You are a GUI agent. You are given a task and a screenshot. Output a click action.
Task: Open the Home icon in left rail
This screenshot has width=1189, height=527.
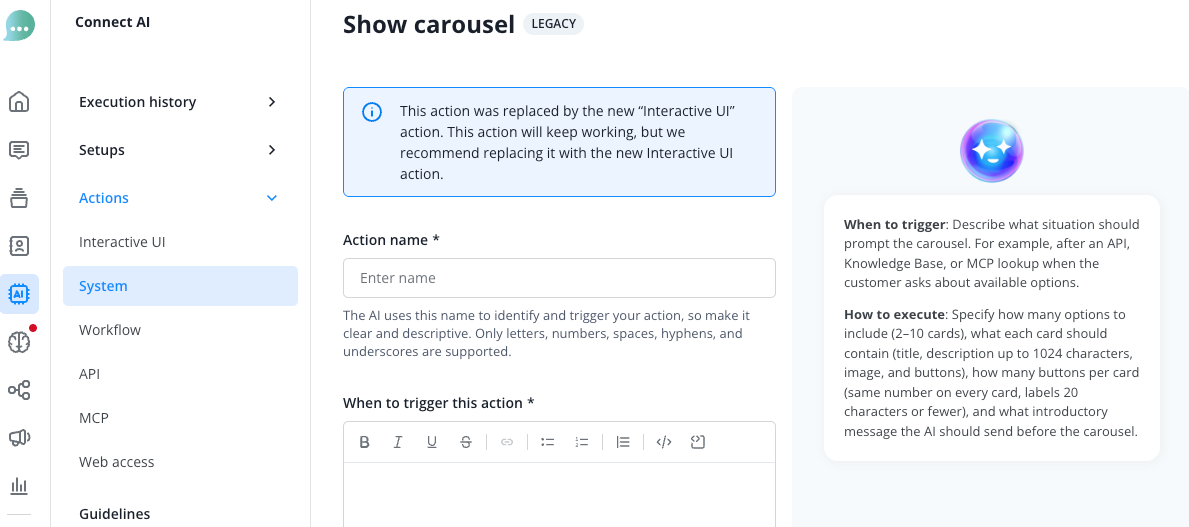click(19, 101)
